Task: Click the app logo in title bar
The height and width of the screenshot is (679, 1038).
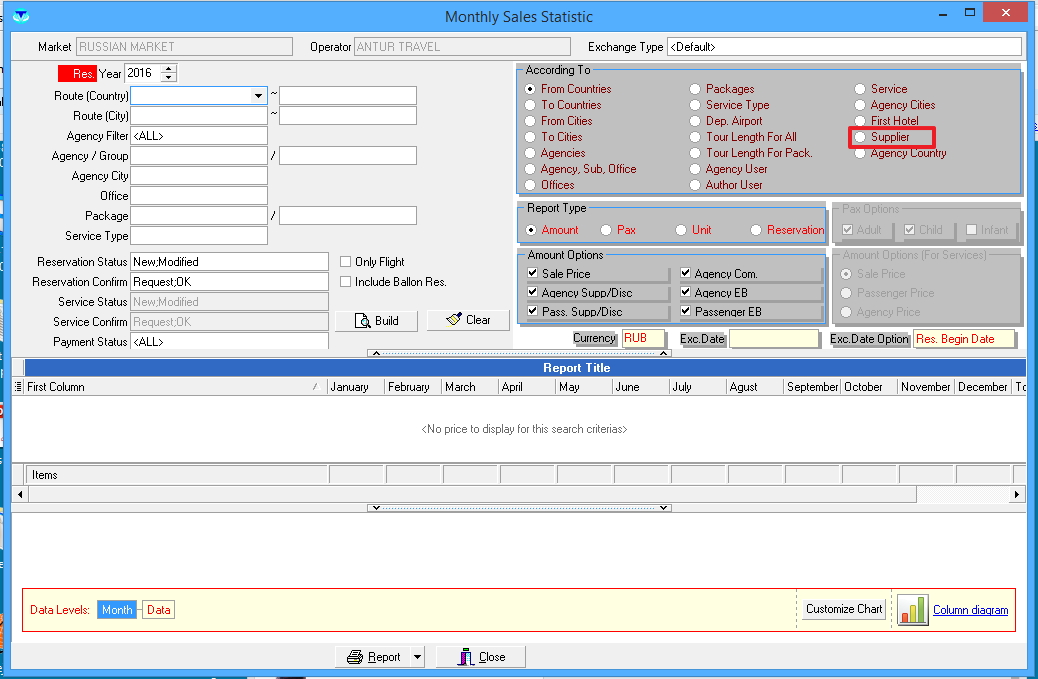Action: pos(20,16)
